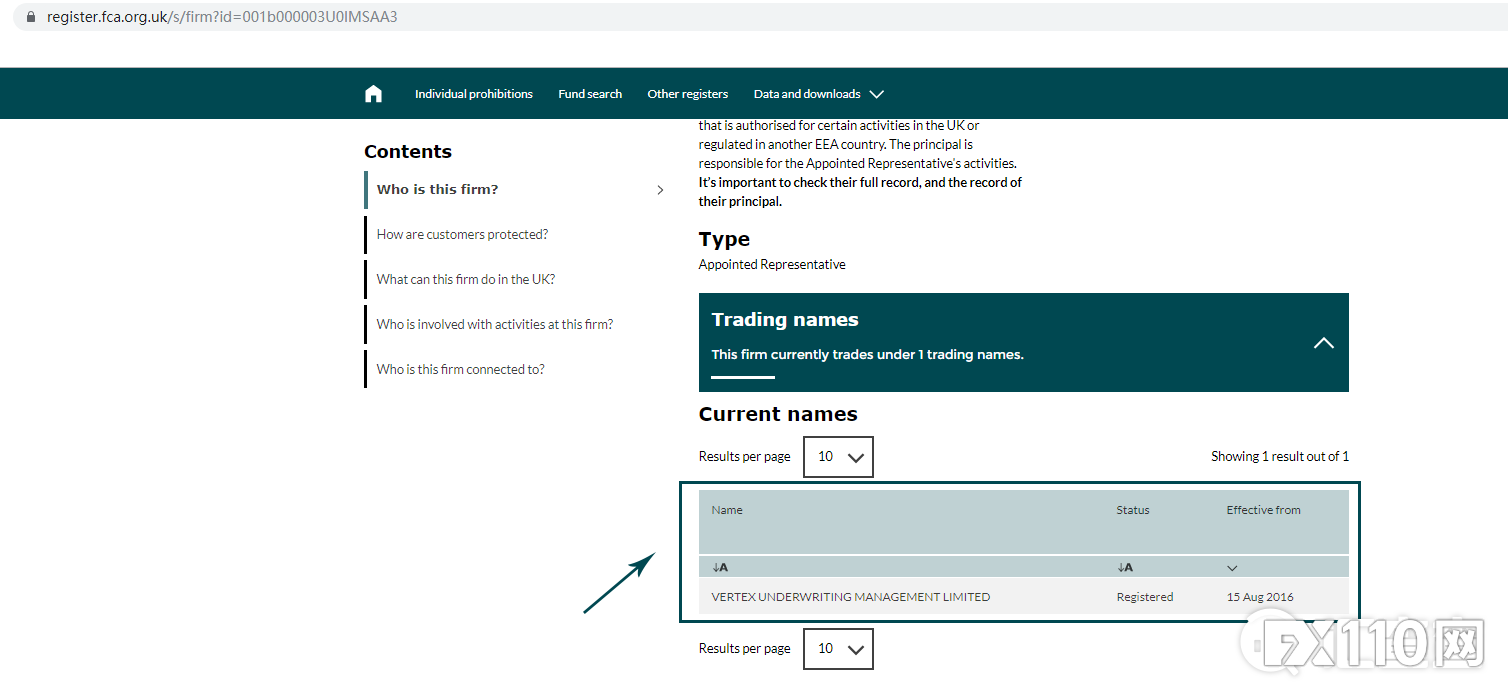
Task: Select the Who is this firm? contents item
Action: [437, 190]
